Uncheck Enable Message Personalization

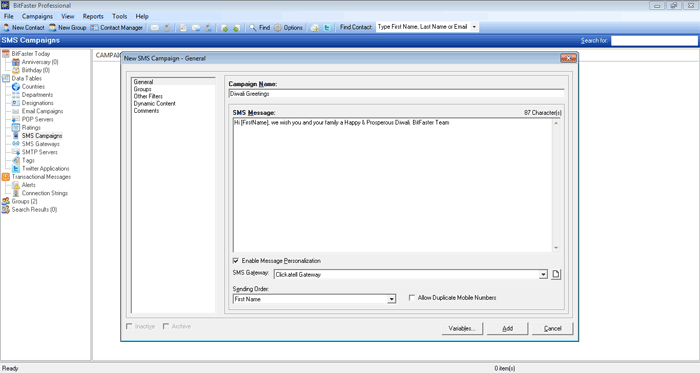point(236,261)
